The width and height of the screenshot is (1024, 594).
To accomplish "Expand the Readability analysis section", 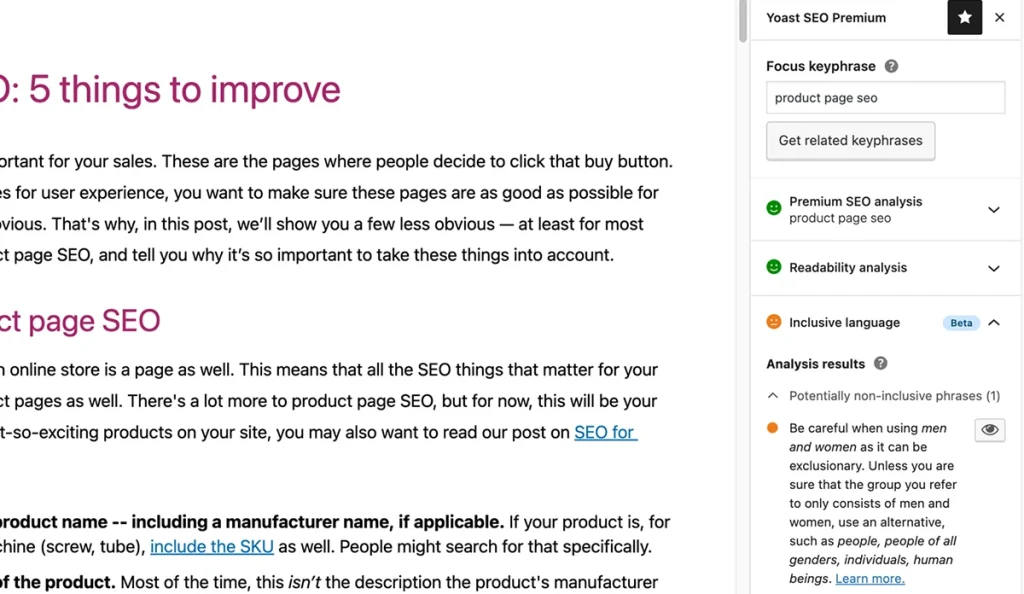I will pyautogui.click(x=993, y=267).
